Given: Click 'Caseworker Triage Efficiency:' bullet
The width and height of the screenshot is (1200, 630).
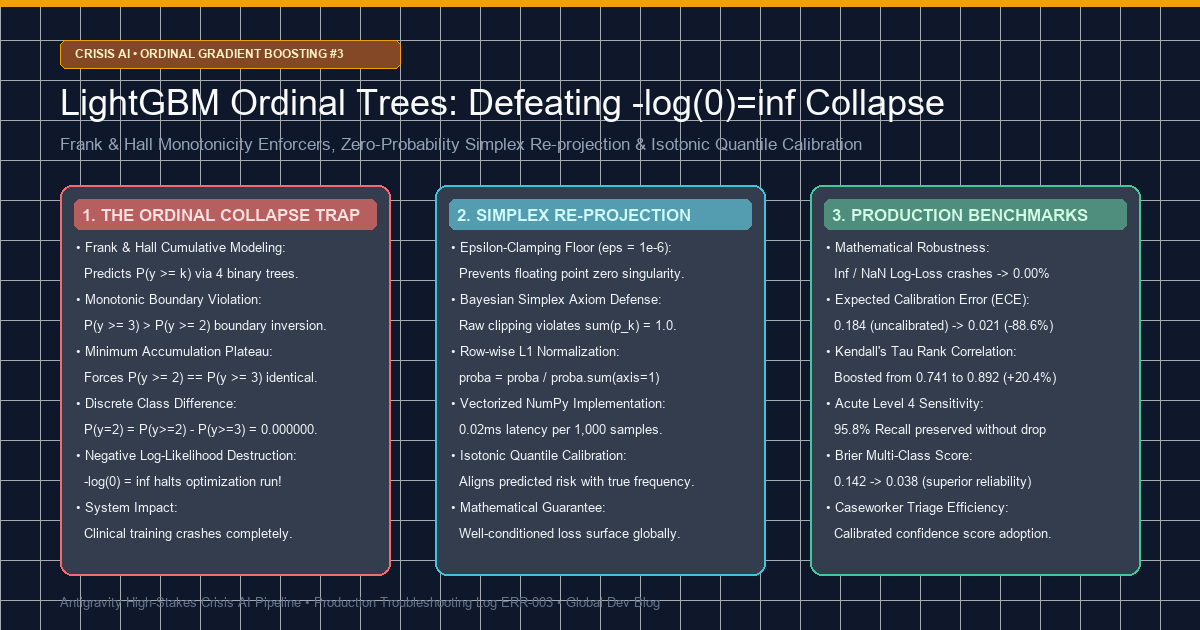Looking at the screenshot, I should (919, 507).
